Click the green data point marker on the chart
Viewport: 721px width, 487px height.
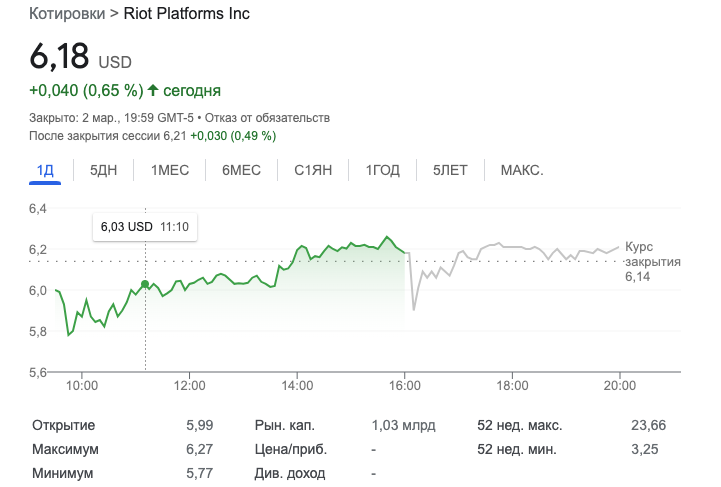pos(146,285)
